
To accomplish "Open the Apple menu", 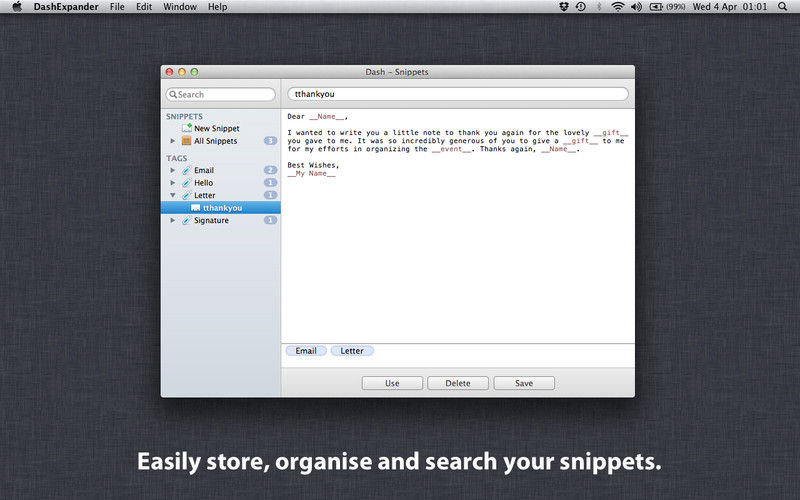I will click(x=17, y=7).
